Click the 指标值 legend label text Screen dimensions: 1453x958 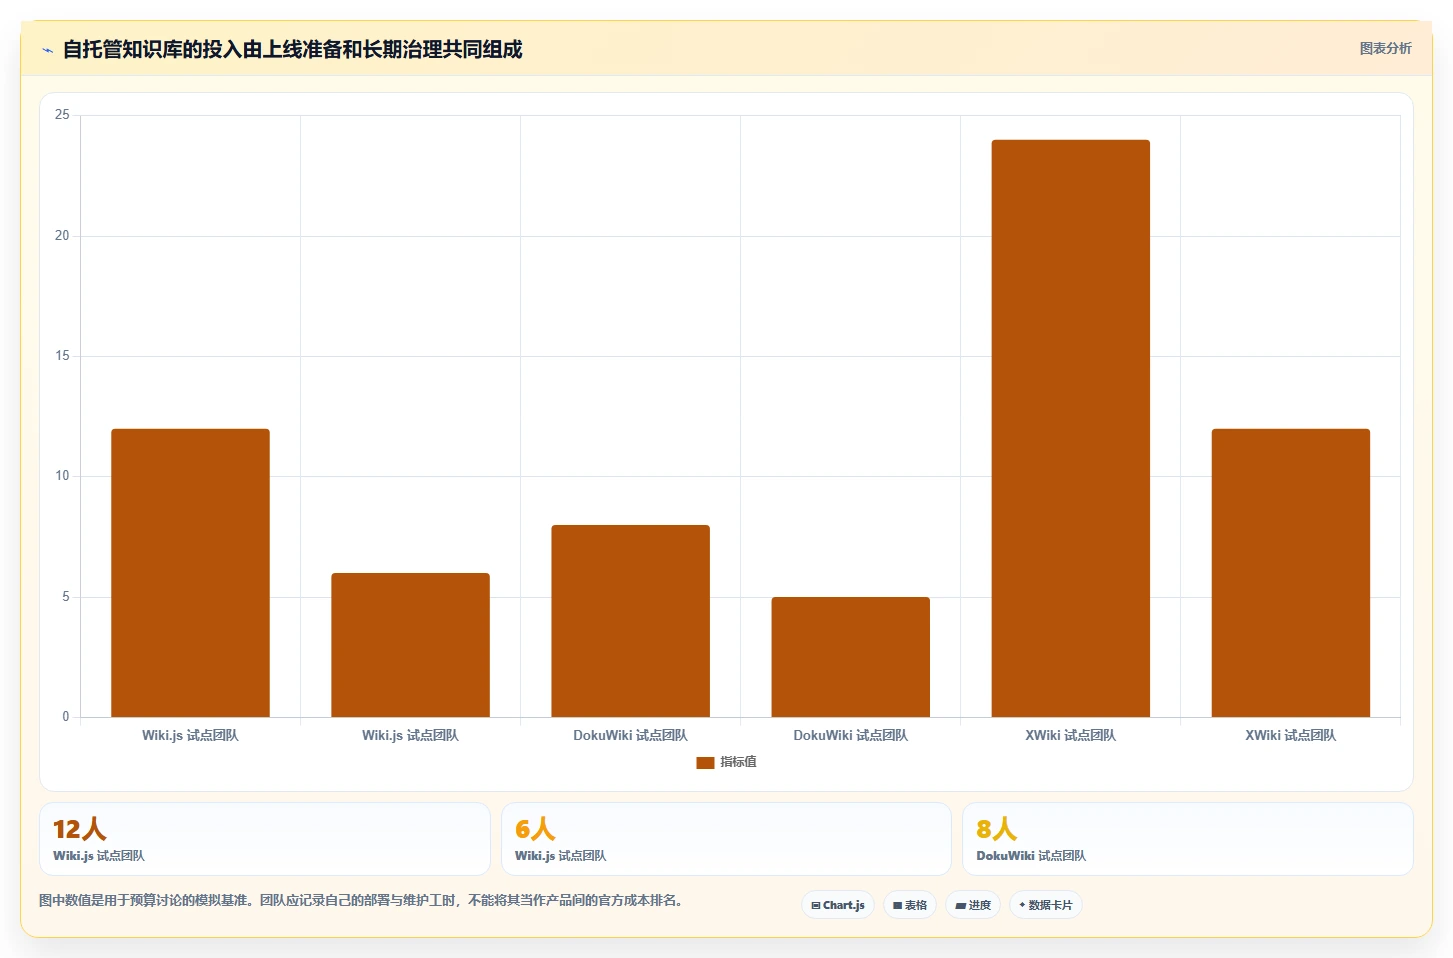[738, 762]
